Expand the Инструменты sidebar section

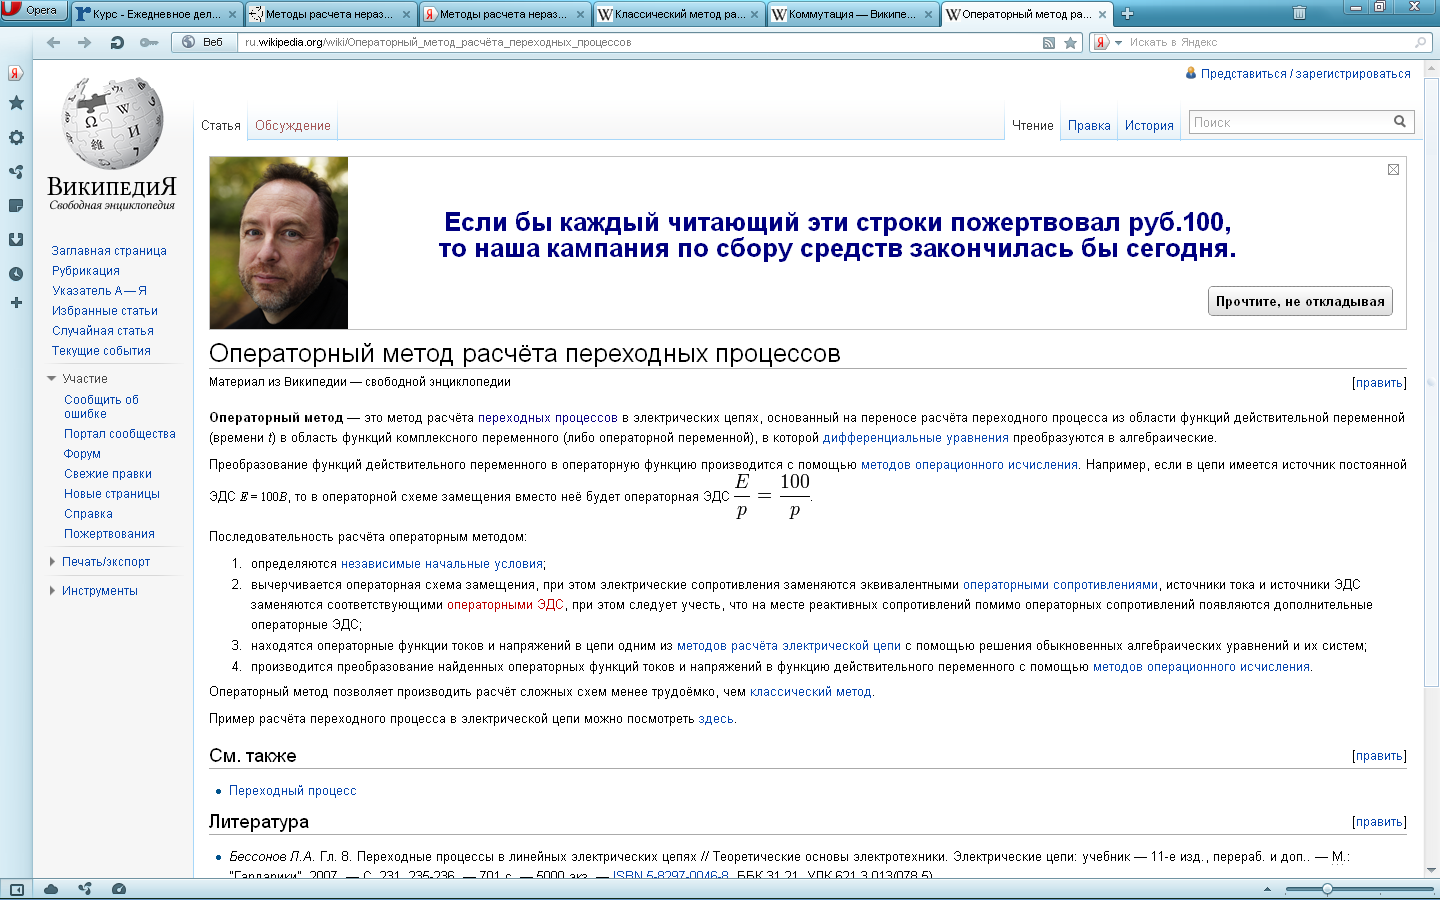pos(94,591)
